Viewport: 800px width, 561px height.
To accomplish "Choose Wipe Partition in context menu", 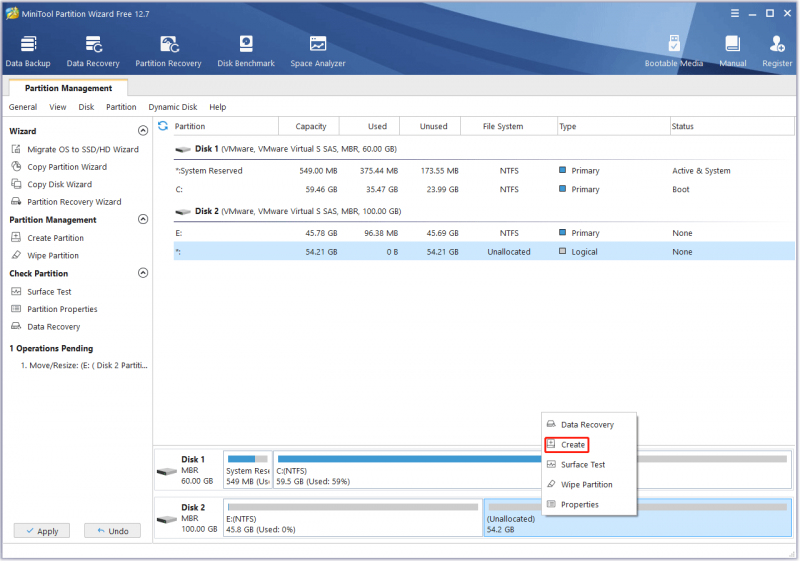I will 589,484.
